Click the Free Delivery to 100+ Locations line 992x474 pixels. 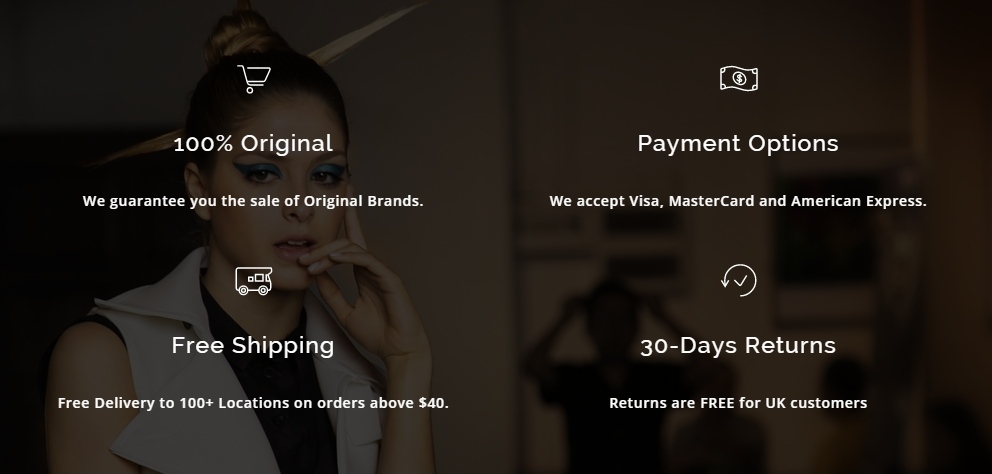click(x=253, y=403)
